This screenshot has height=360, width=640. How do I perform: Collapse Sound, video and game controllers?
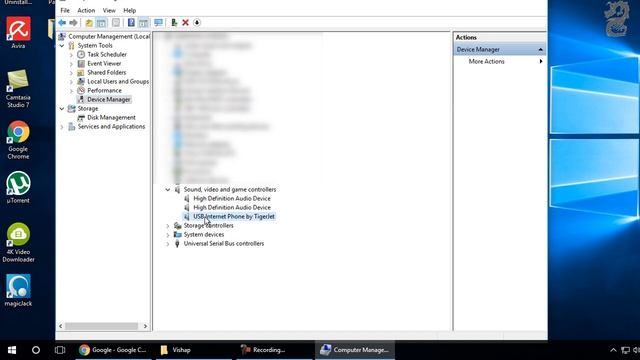[168, 189]
